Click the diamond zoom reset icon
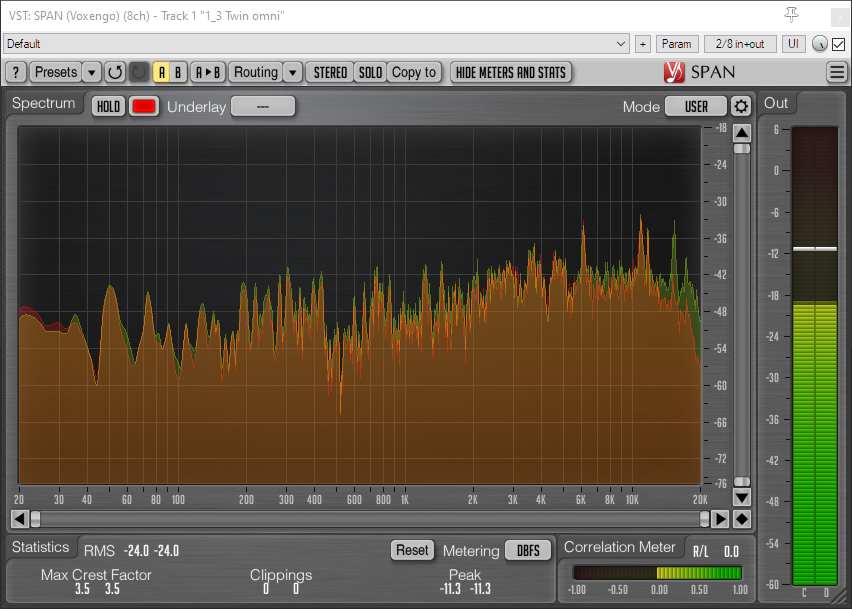Screen dimensions: 852x609 coord(741,518)
